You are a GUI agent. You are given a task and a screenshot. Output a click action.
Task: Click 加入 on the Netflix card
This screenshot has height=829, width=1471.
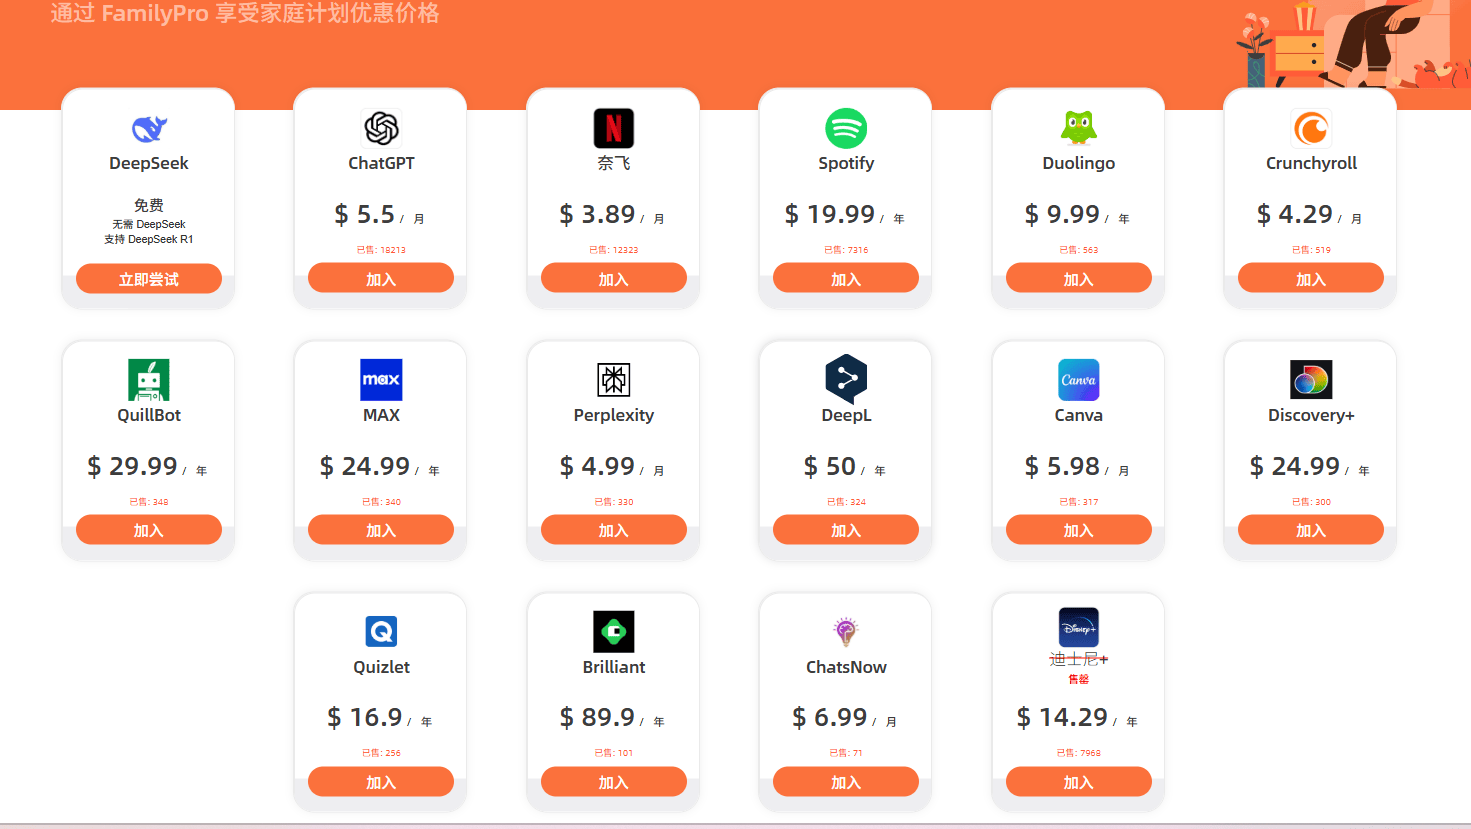click(613, 278)
